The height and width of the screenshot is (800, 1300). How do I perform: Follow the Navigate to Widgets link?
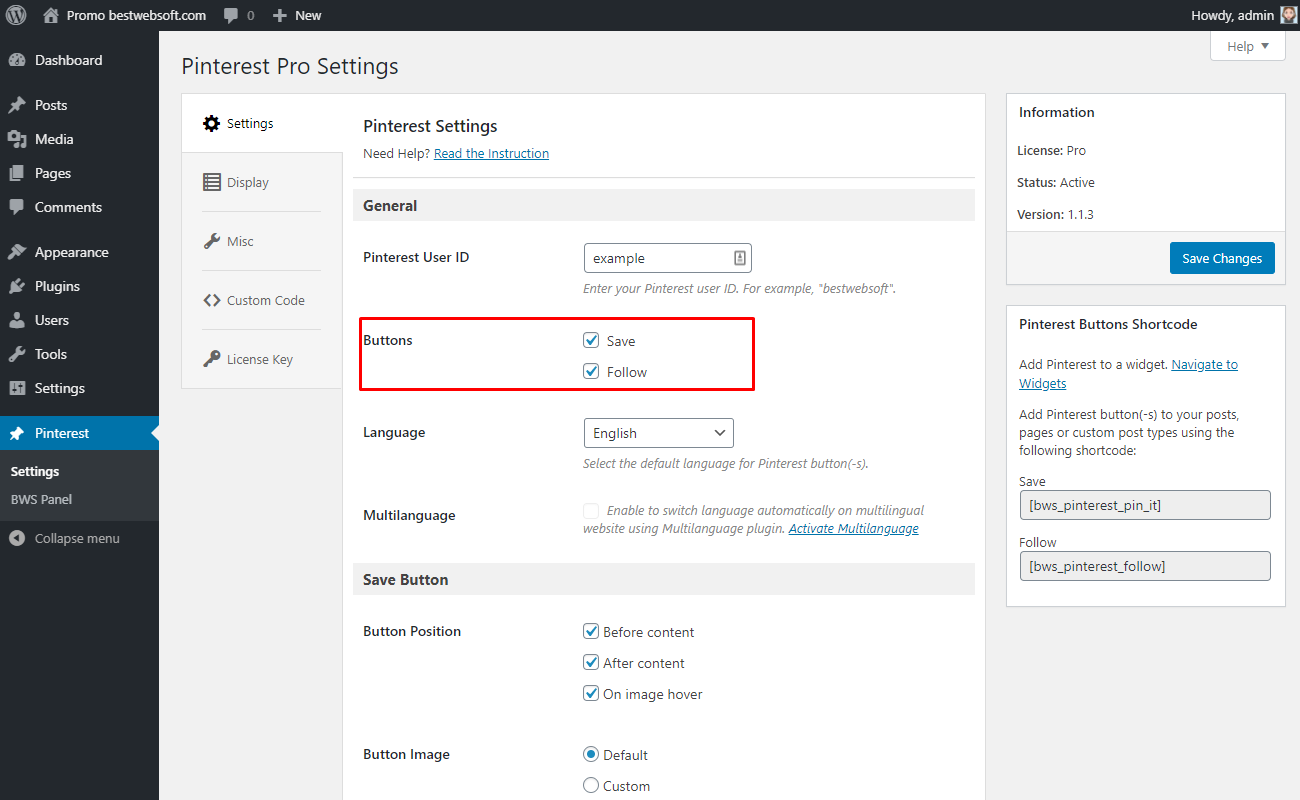[1204, 364]
